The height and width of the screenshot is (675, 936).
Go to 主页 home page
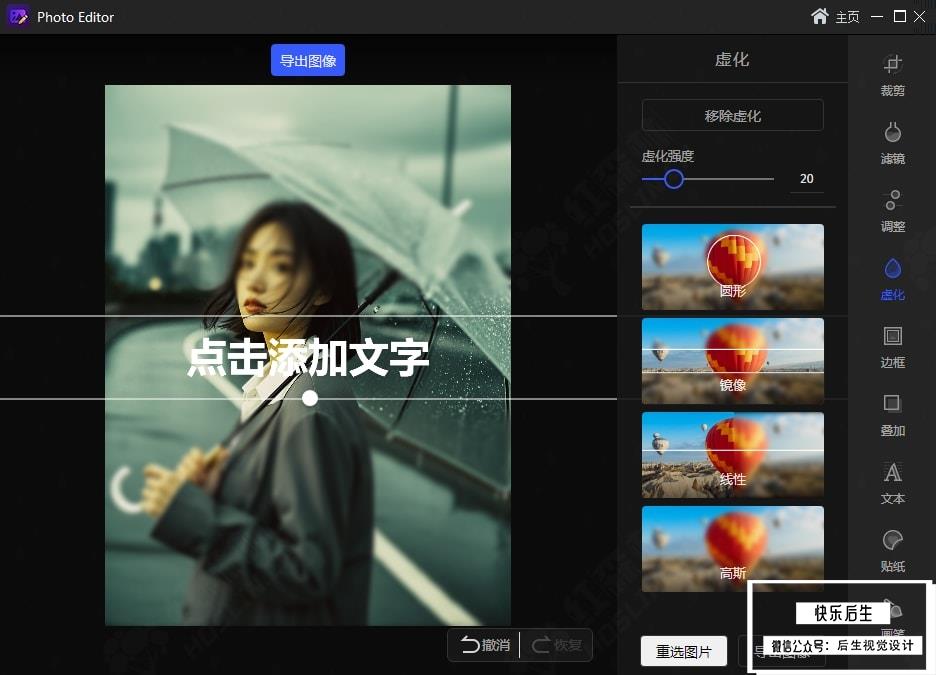tap(835, 17)
